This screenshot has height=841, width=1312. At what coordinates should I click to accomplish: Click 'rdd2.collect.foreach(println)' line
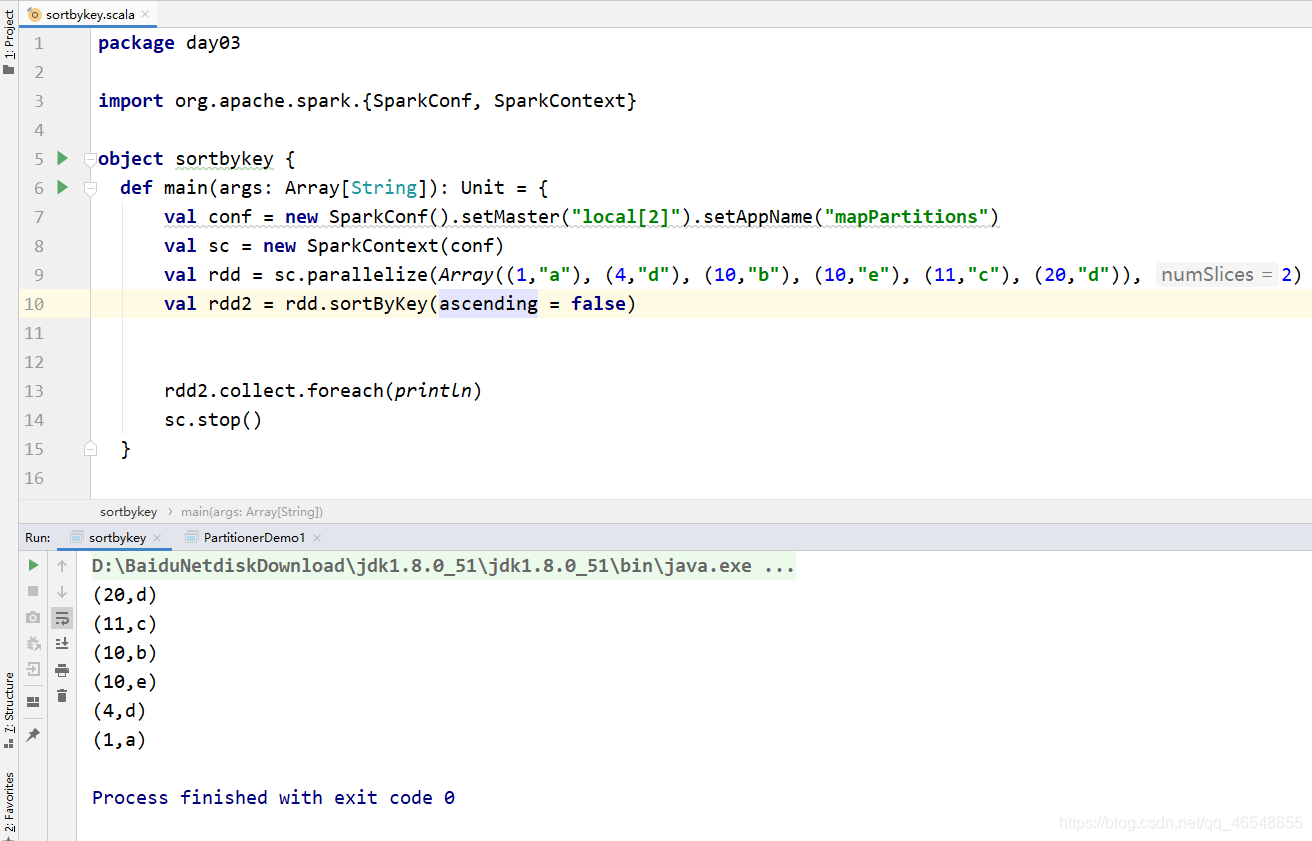pos(323,391)
